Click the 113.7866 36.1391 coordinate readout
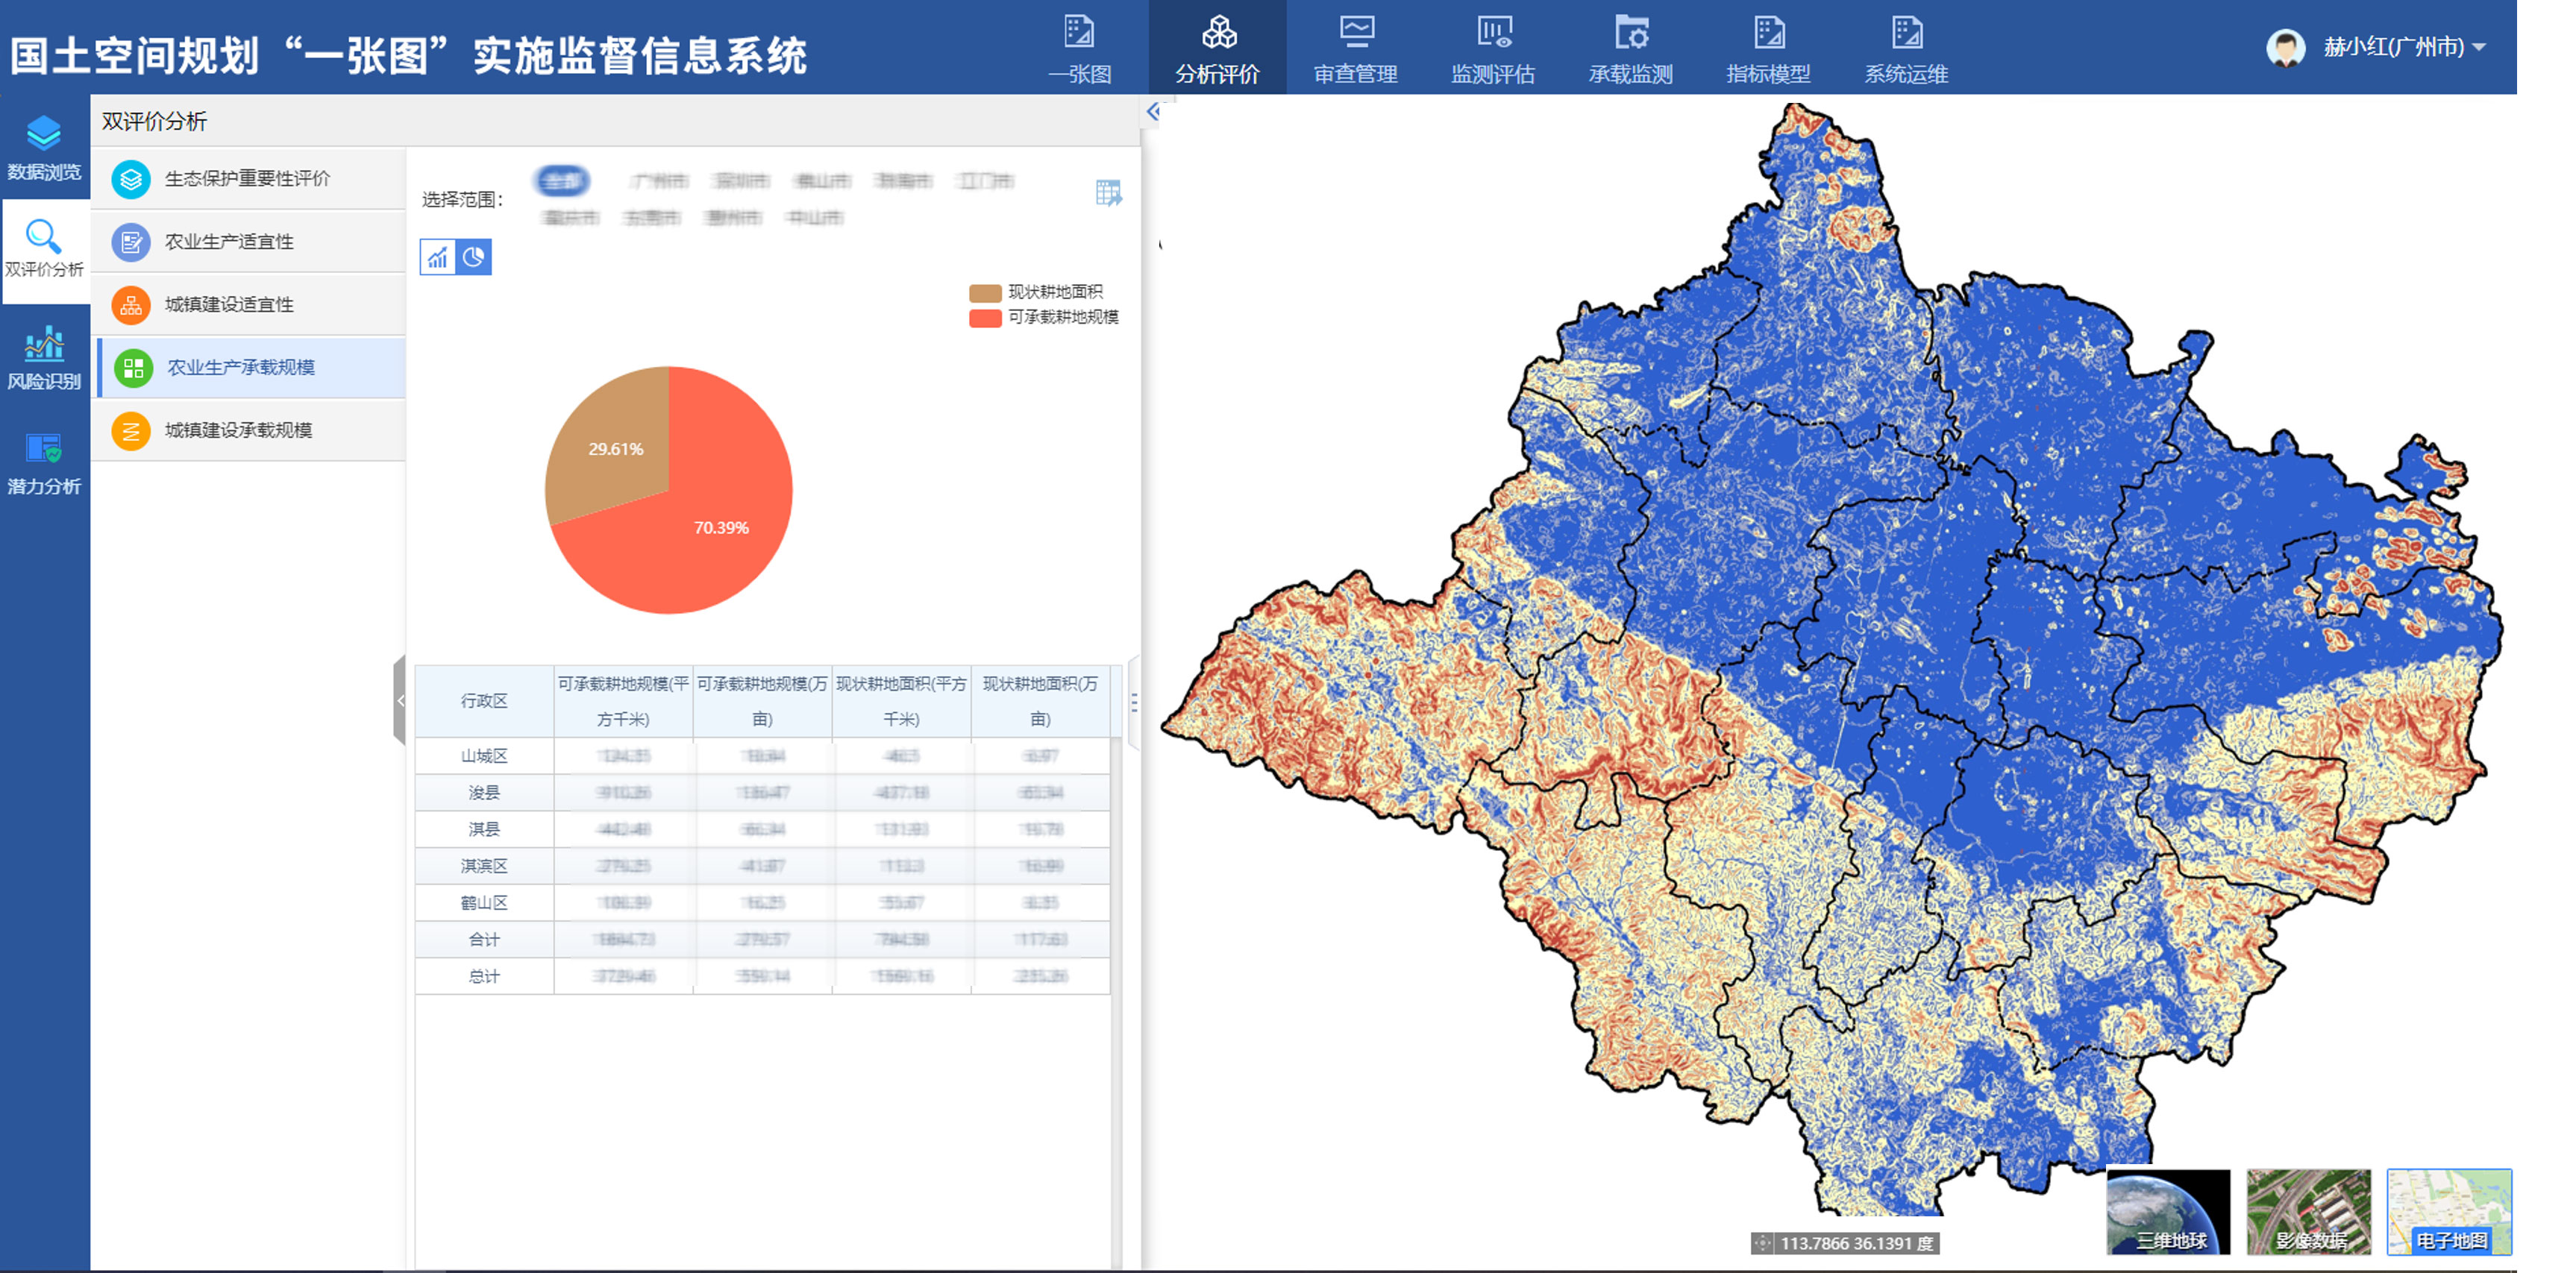Screen dimensions: 2576x1273 pyautogui.click(x=1857, y=1243)
